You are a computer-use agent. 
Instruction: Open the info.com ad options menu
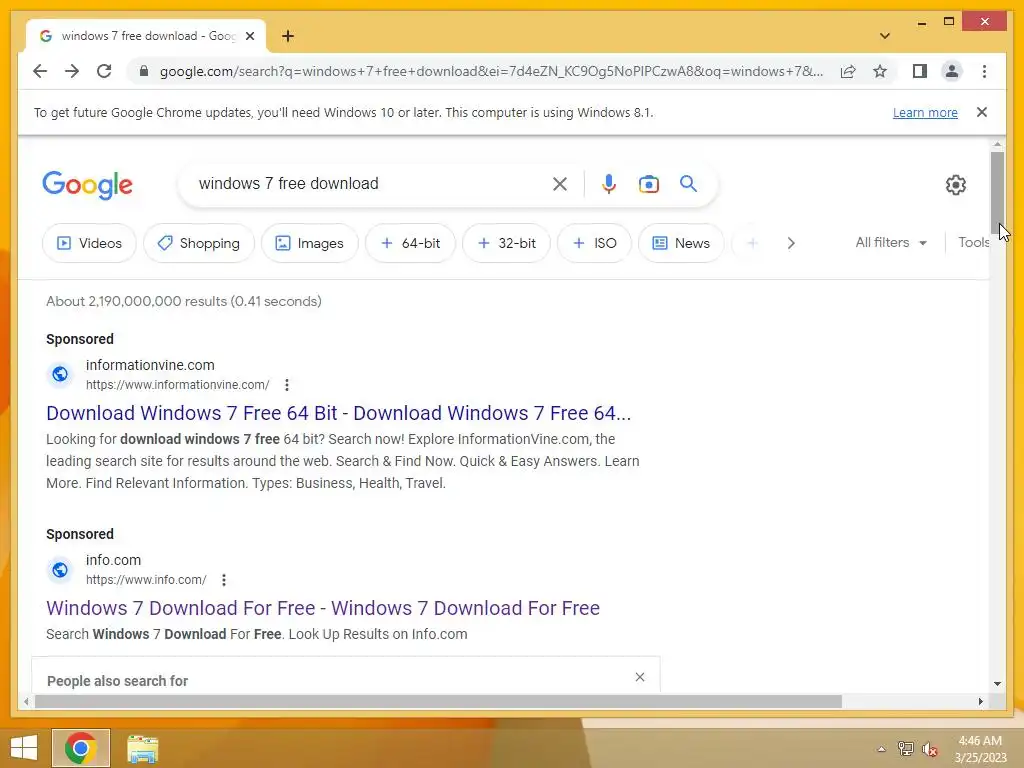(x=224, y=579)
